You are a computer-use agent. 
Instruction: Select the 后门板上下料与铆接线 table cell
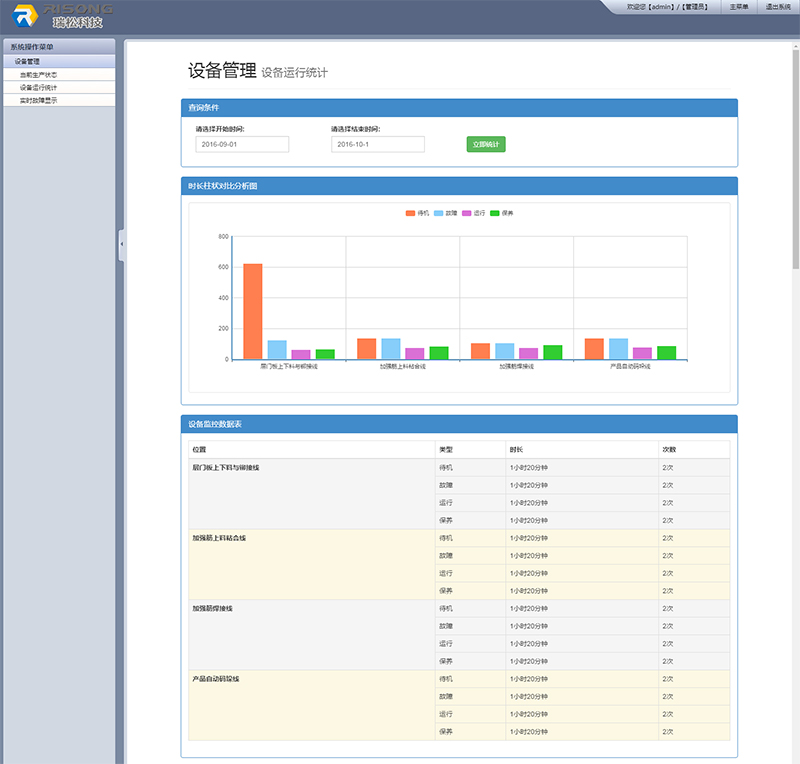coord(312,494)
